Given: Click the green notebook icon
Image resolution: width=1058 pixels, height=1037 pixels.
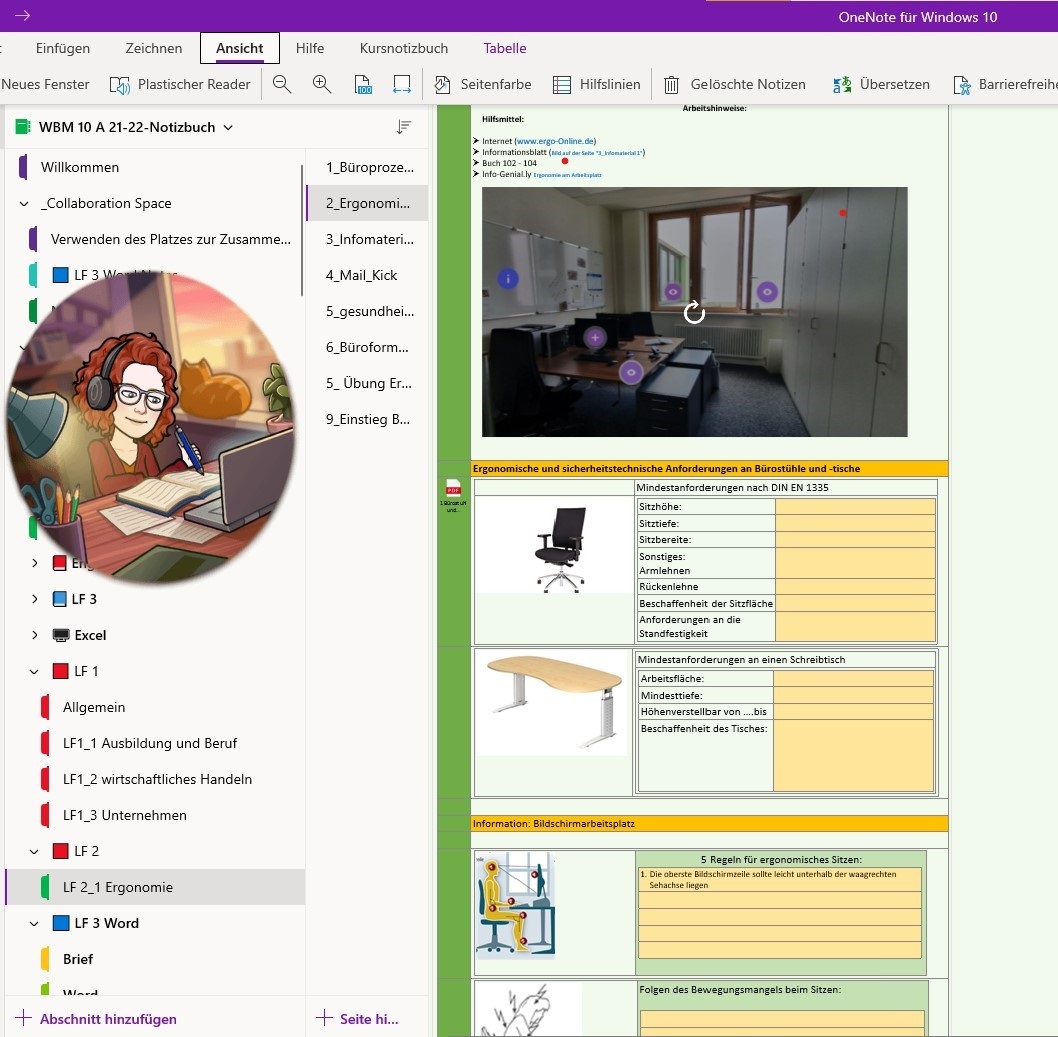Looking at the screenshot, I should tap(23, 127).
